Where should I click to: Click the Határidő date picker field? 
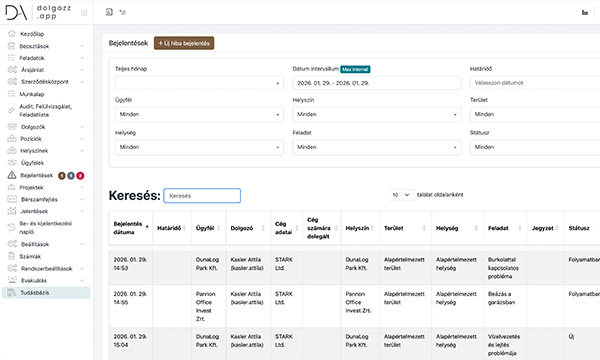tap(535, 83)
